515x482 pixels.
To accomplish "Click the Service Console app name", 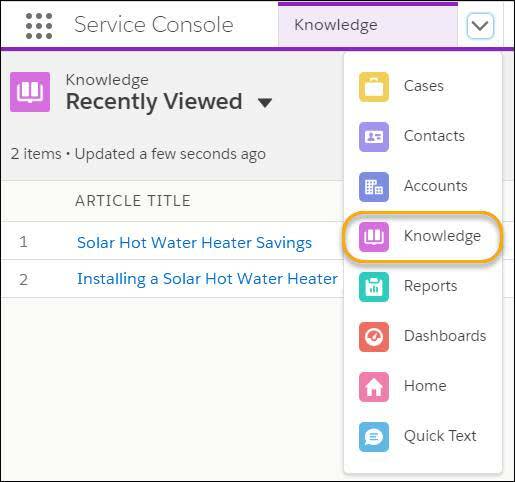I will click(153, 25).
